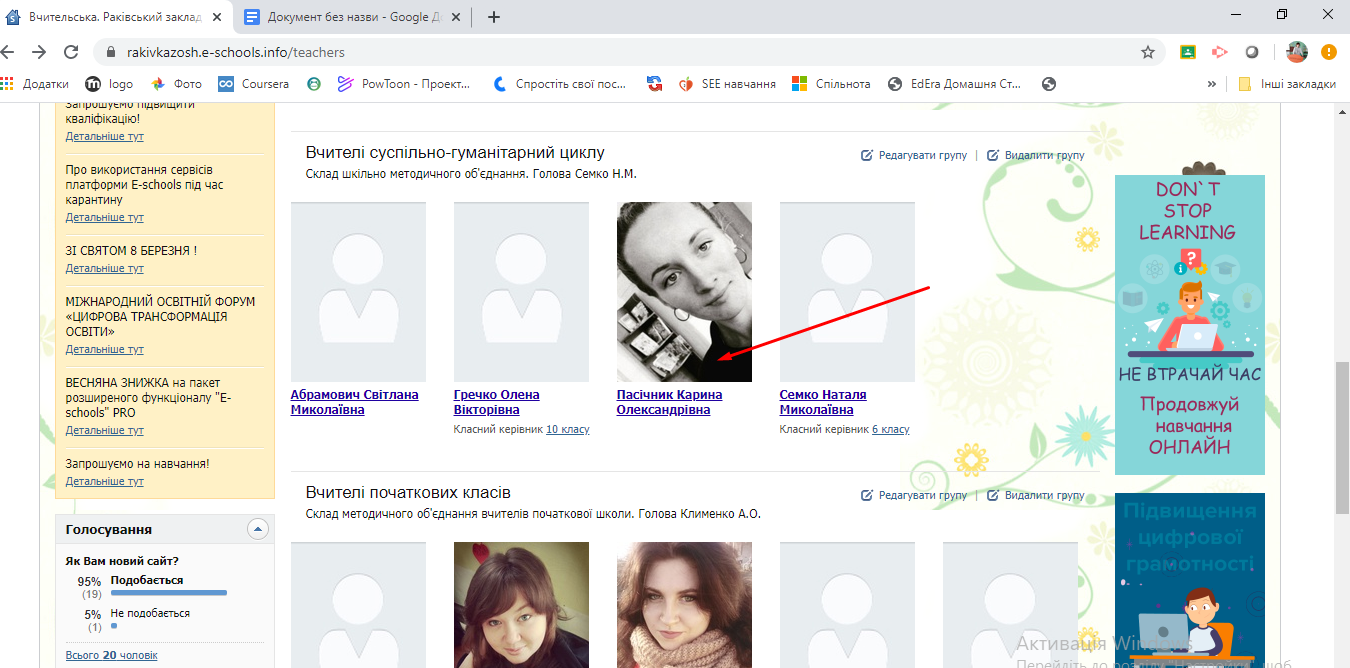Delete початкових класів group via Видалити групу
The image size is (1350, 668).
point(1036,495)
